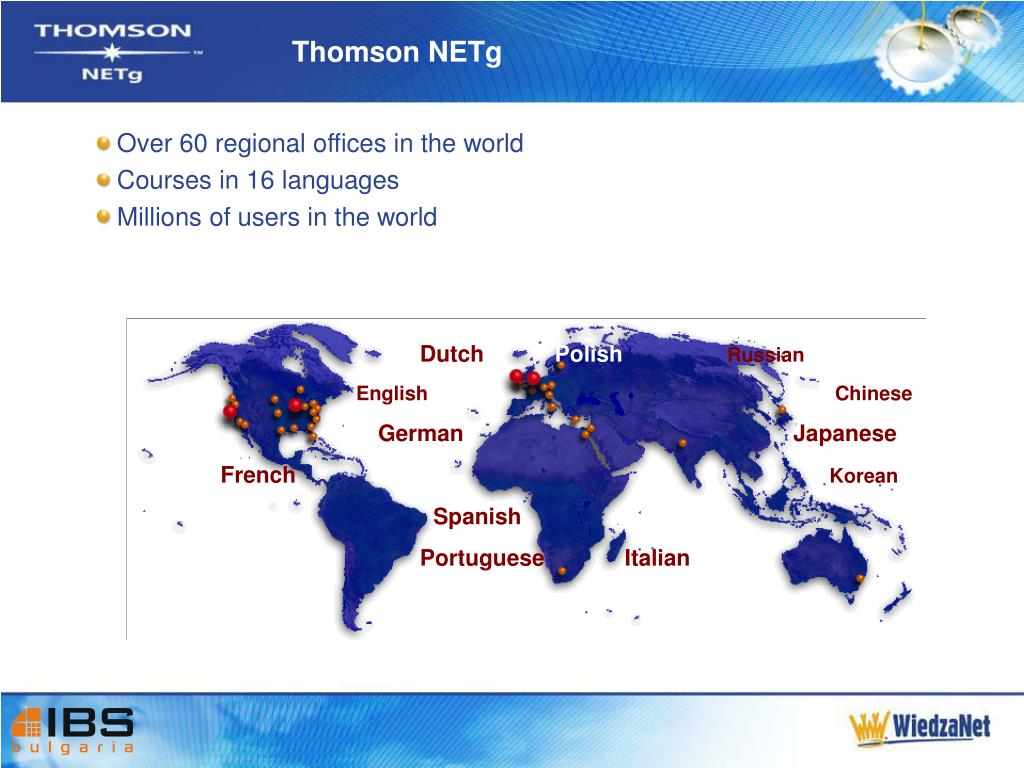Screen dimensions: 1024x768
Task: Click the IBS Bulgaria logo
Action: (73, 730)
